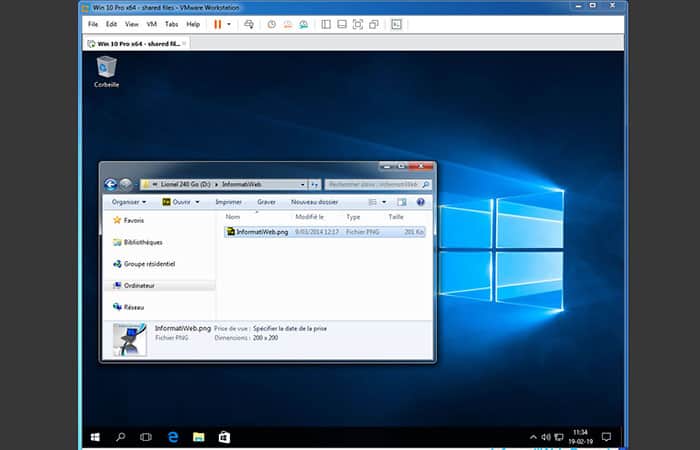Revert to snapshot toolbar icon
This screenshot has height=450, width=700.
click(x=288, y=25)
